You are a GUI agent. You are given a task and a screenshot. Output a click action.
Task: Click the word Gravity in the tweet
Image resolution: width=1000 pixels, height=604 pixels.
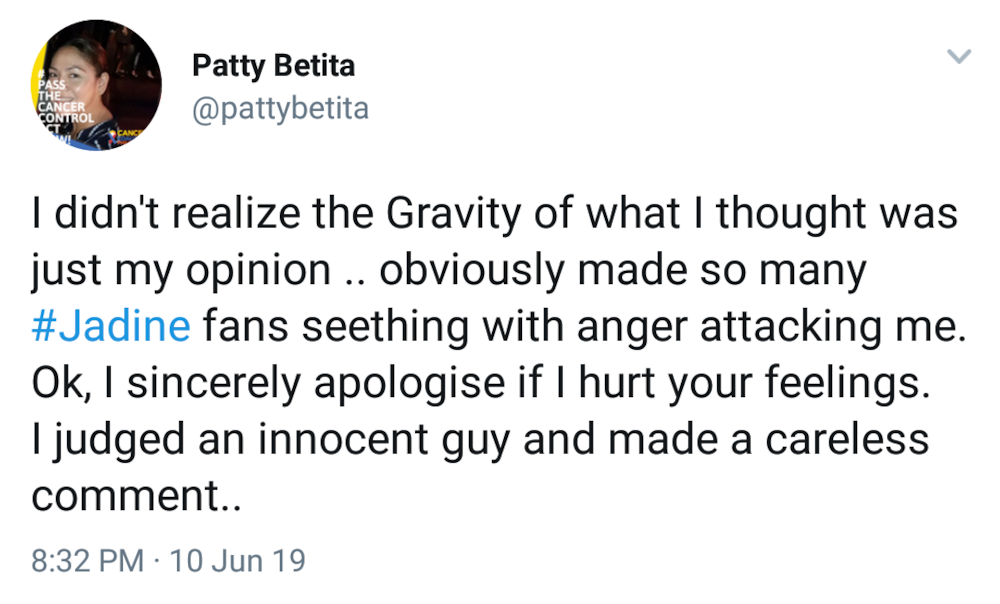click(454, 213)
